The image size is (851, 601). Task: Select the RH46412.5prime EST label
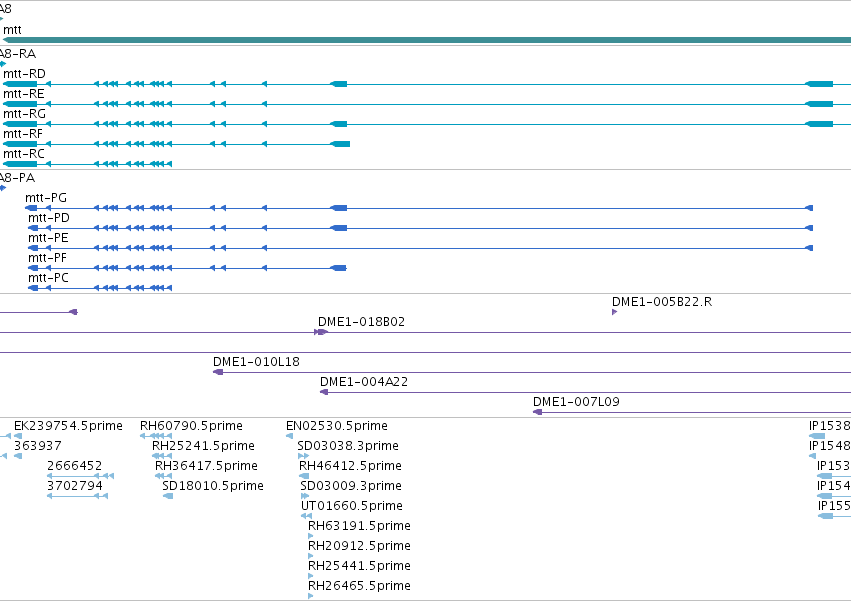coord(350,466)
